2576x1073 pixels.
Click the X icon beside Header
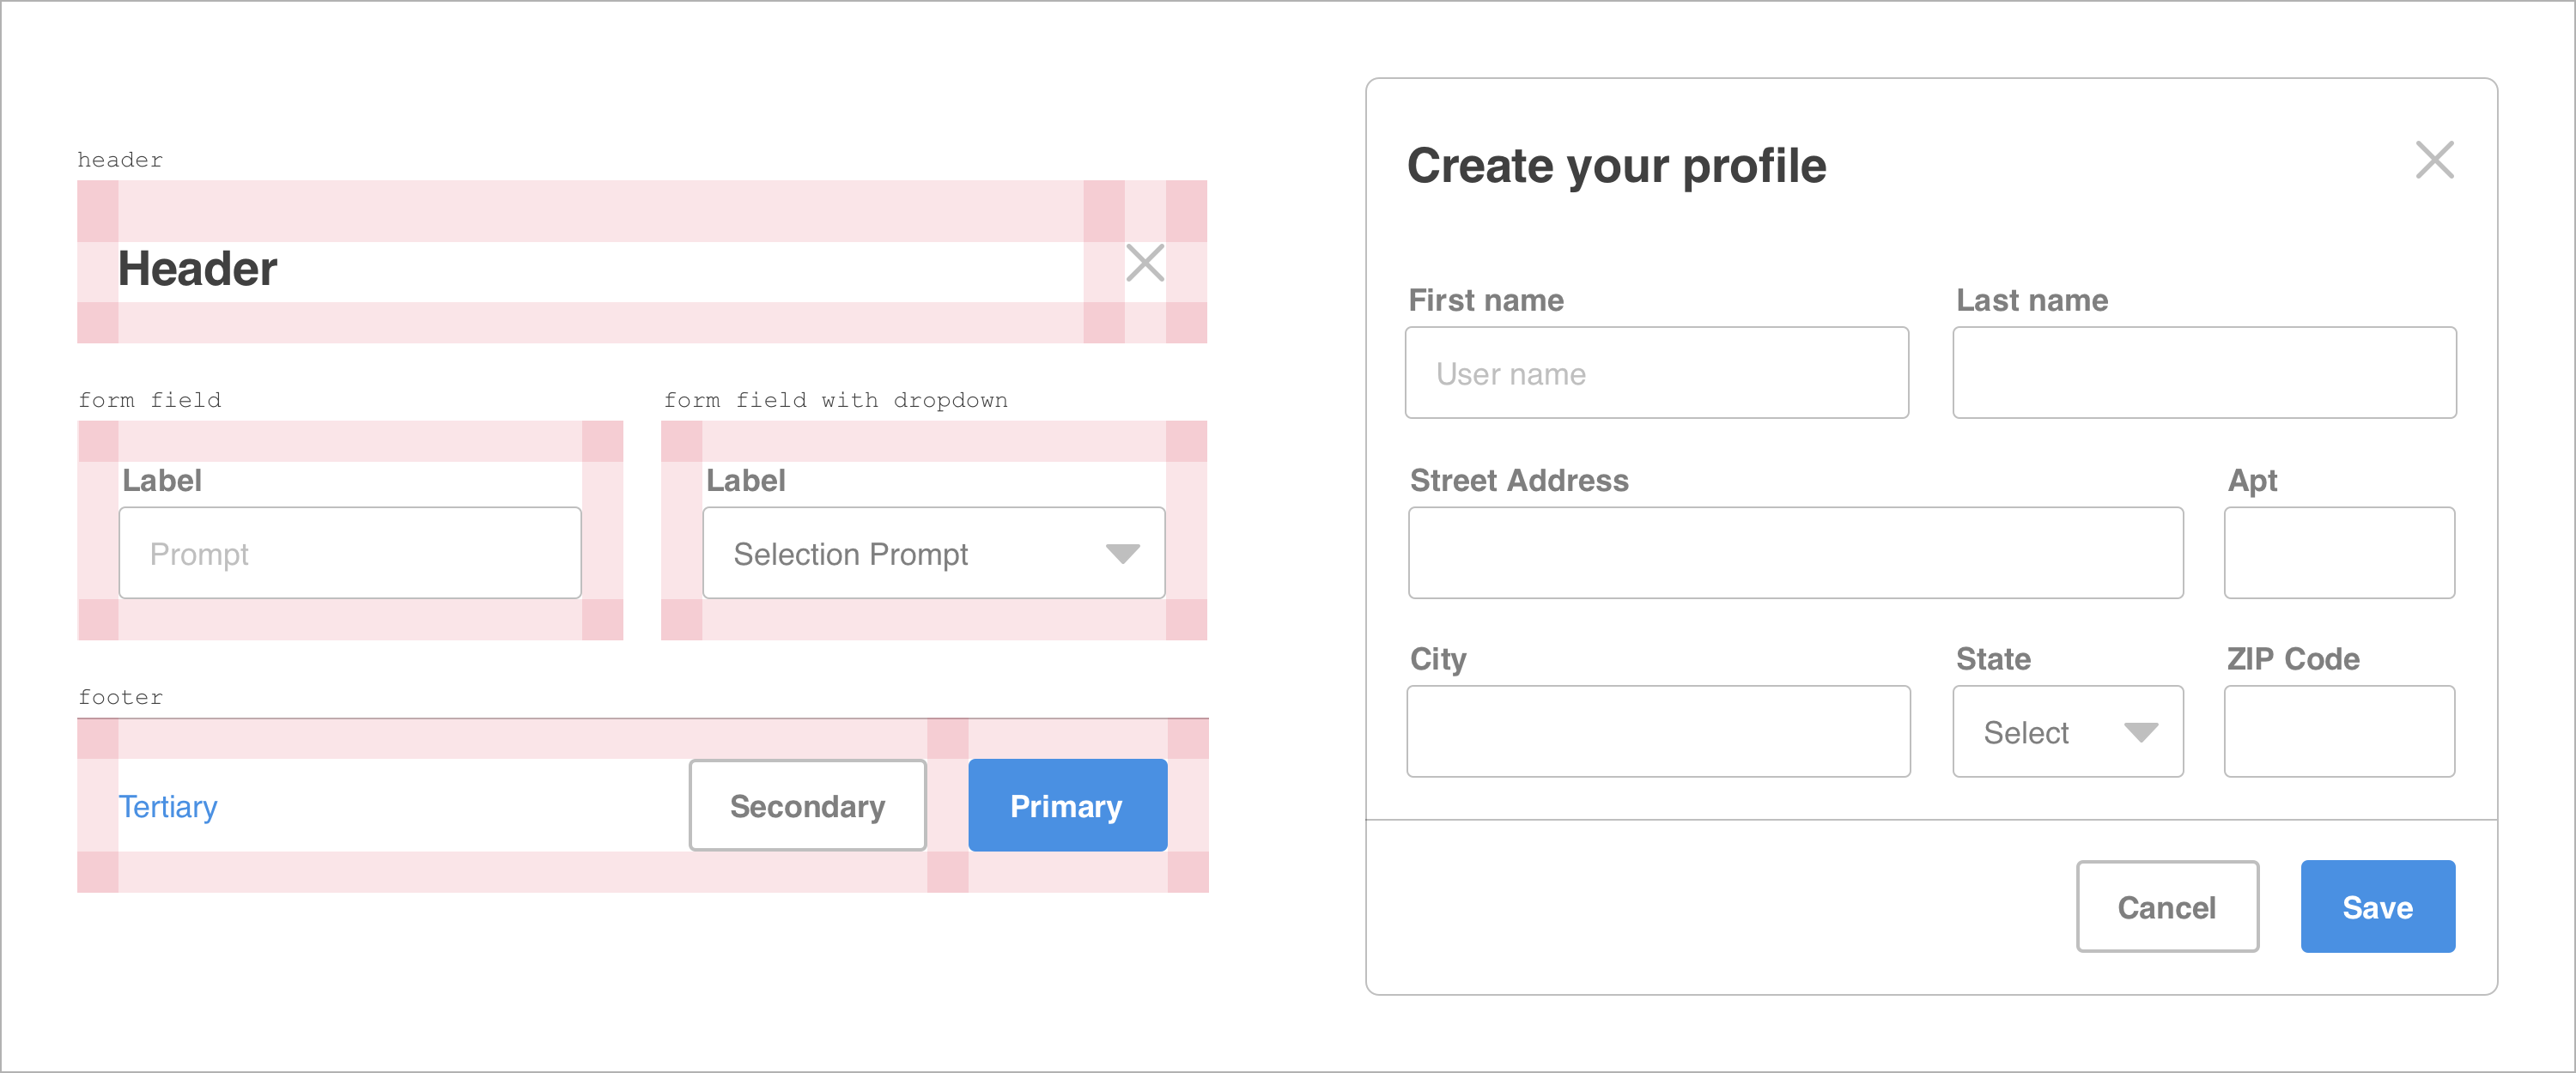tap(1144, 263)
